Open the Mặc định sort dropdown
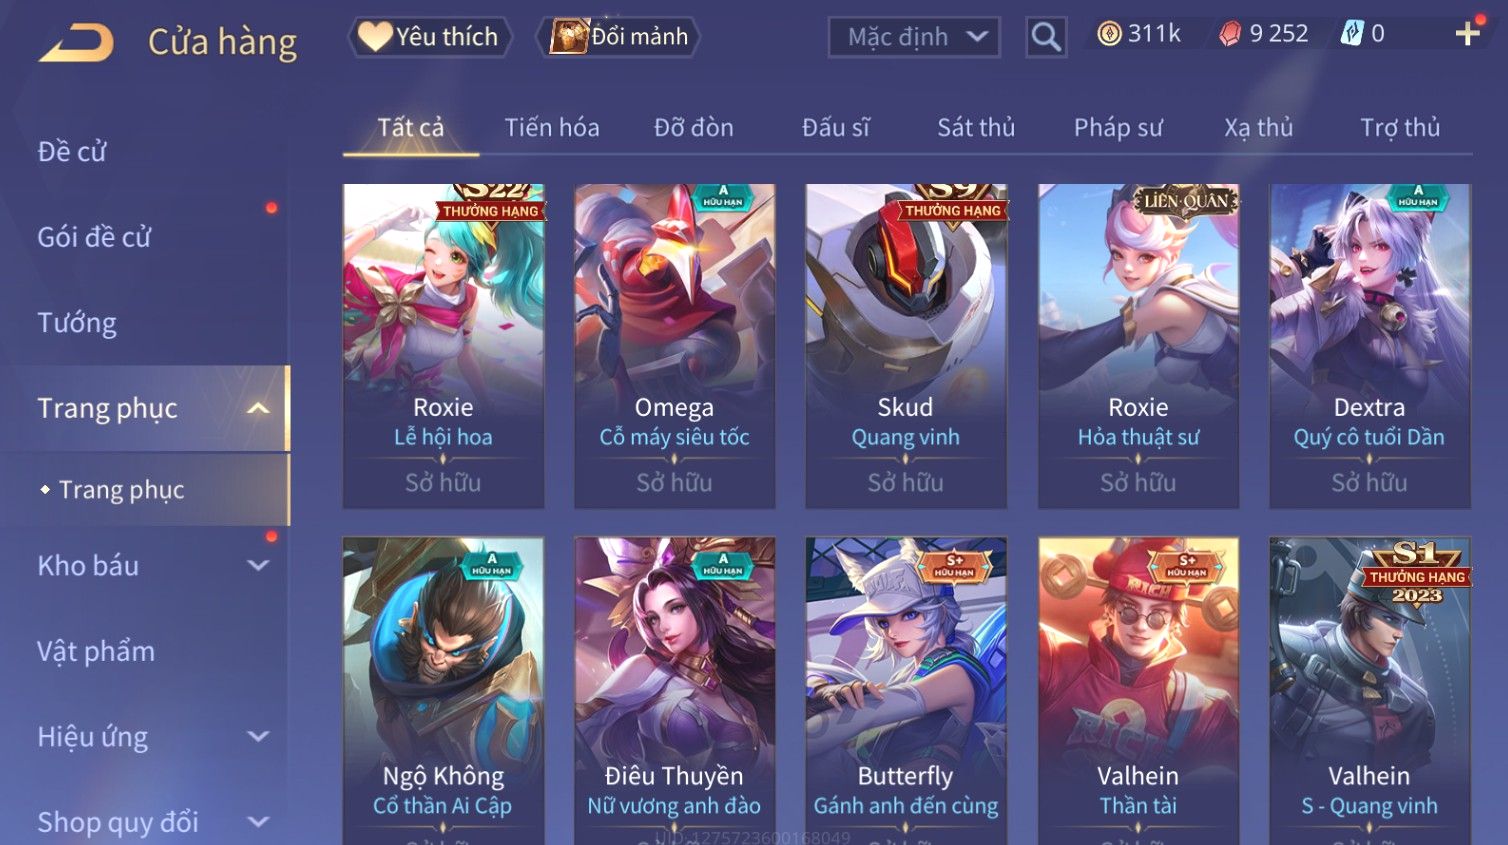1508x845 pixels. pos(914,37)
